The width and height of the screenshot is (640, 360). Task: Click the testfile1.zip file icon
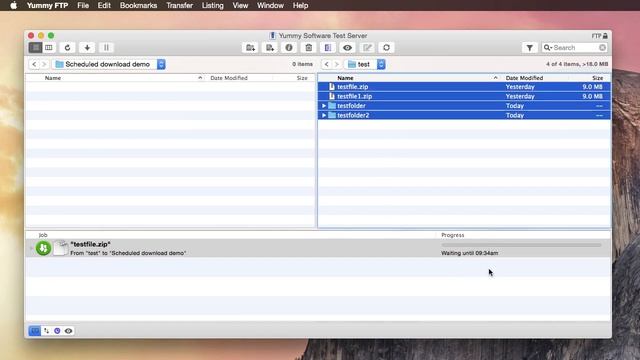pyautogui.click(x=332, y=96)
